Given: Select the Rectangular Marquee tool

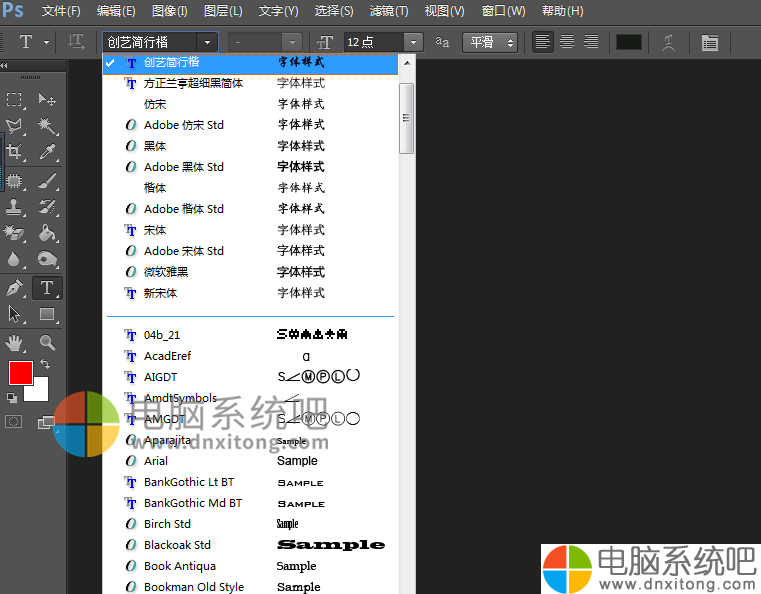Looking at the screenshot, I should tap(14, 100).
